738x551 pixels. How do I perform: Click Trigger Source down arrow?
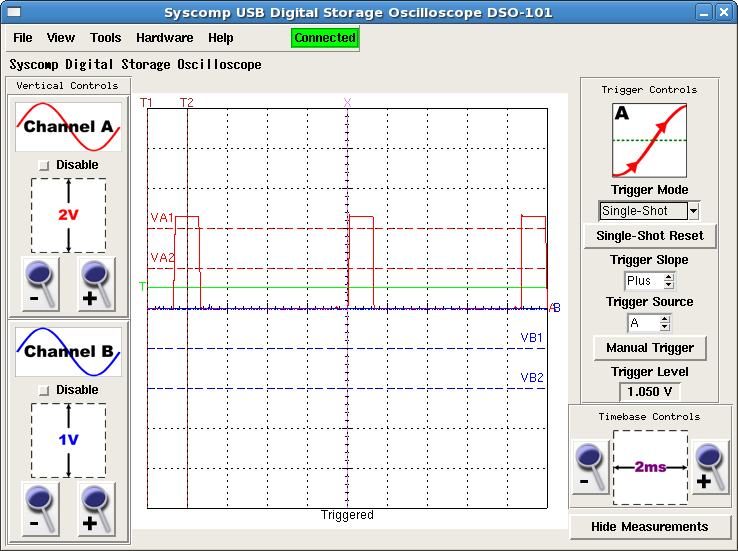pos(665,327)
